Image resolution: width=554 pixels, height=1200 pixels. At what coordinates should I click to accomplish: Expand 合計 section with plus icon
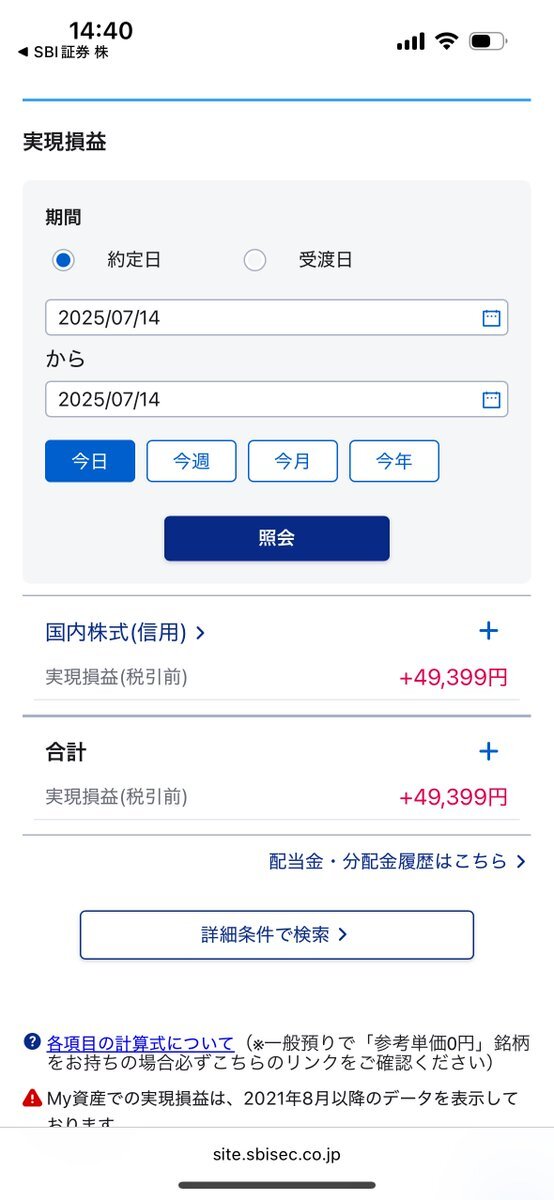click(x=488, y=751)
